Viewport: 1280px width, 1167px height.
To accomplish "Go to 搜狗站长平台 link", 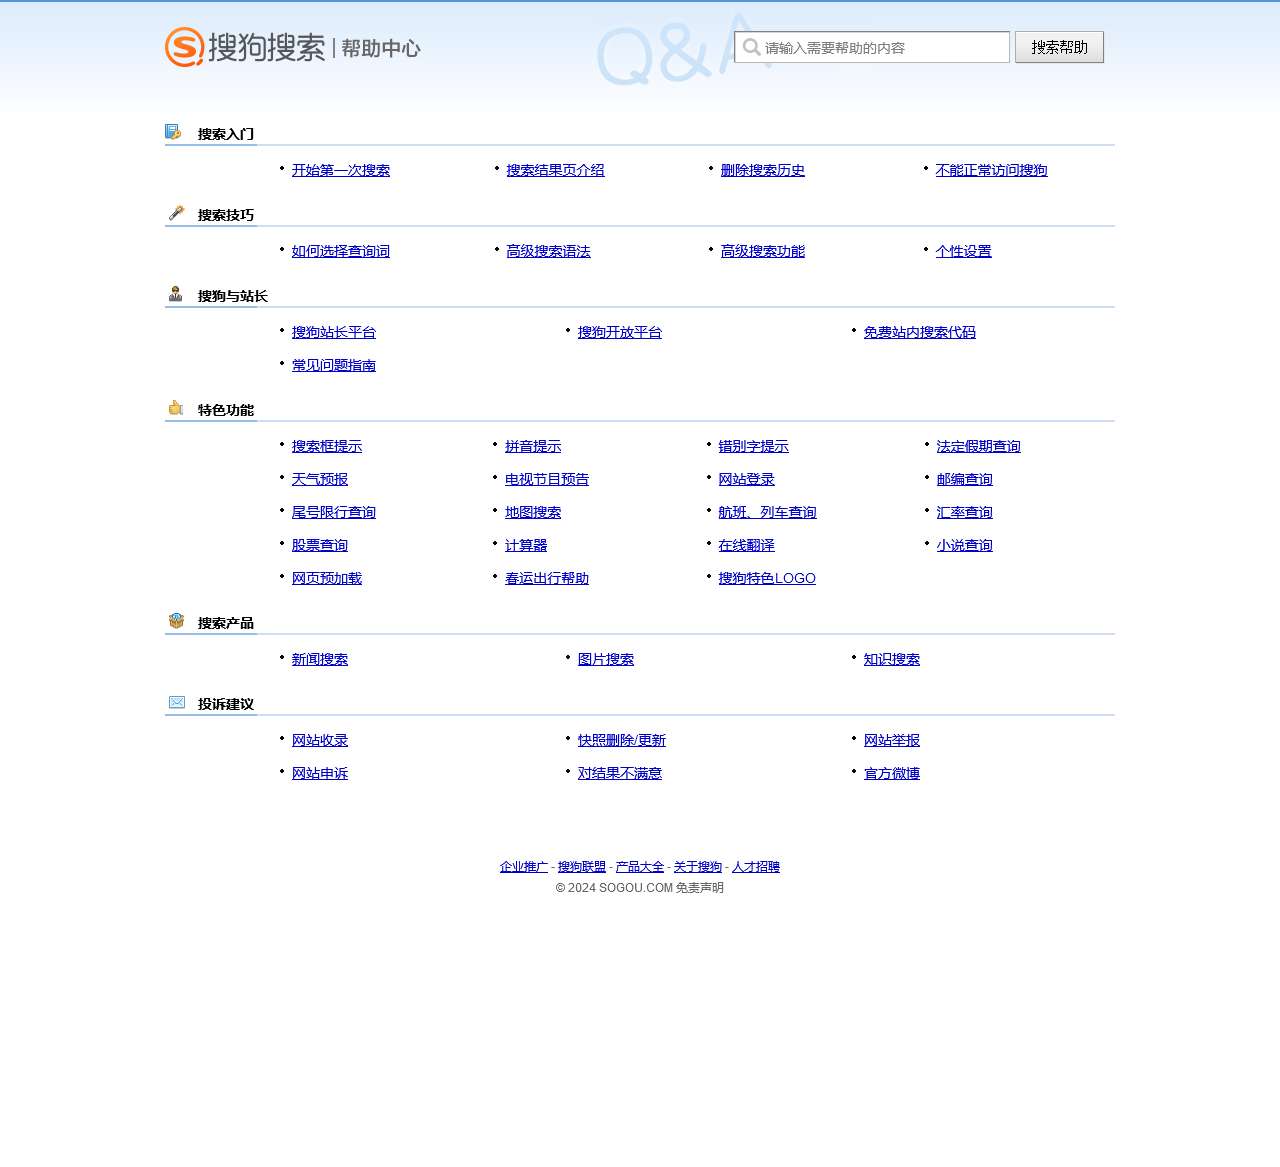I will [334, 332].
